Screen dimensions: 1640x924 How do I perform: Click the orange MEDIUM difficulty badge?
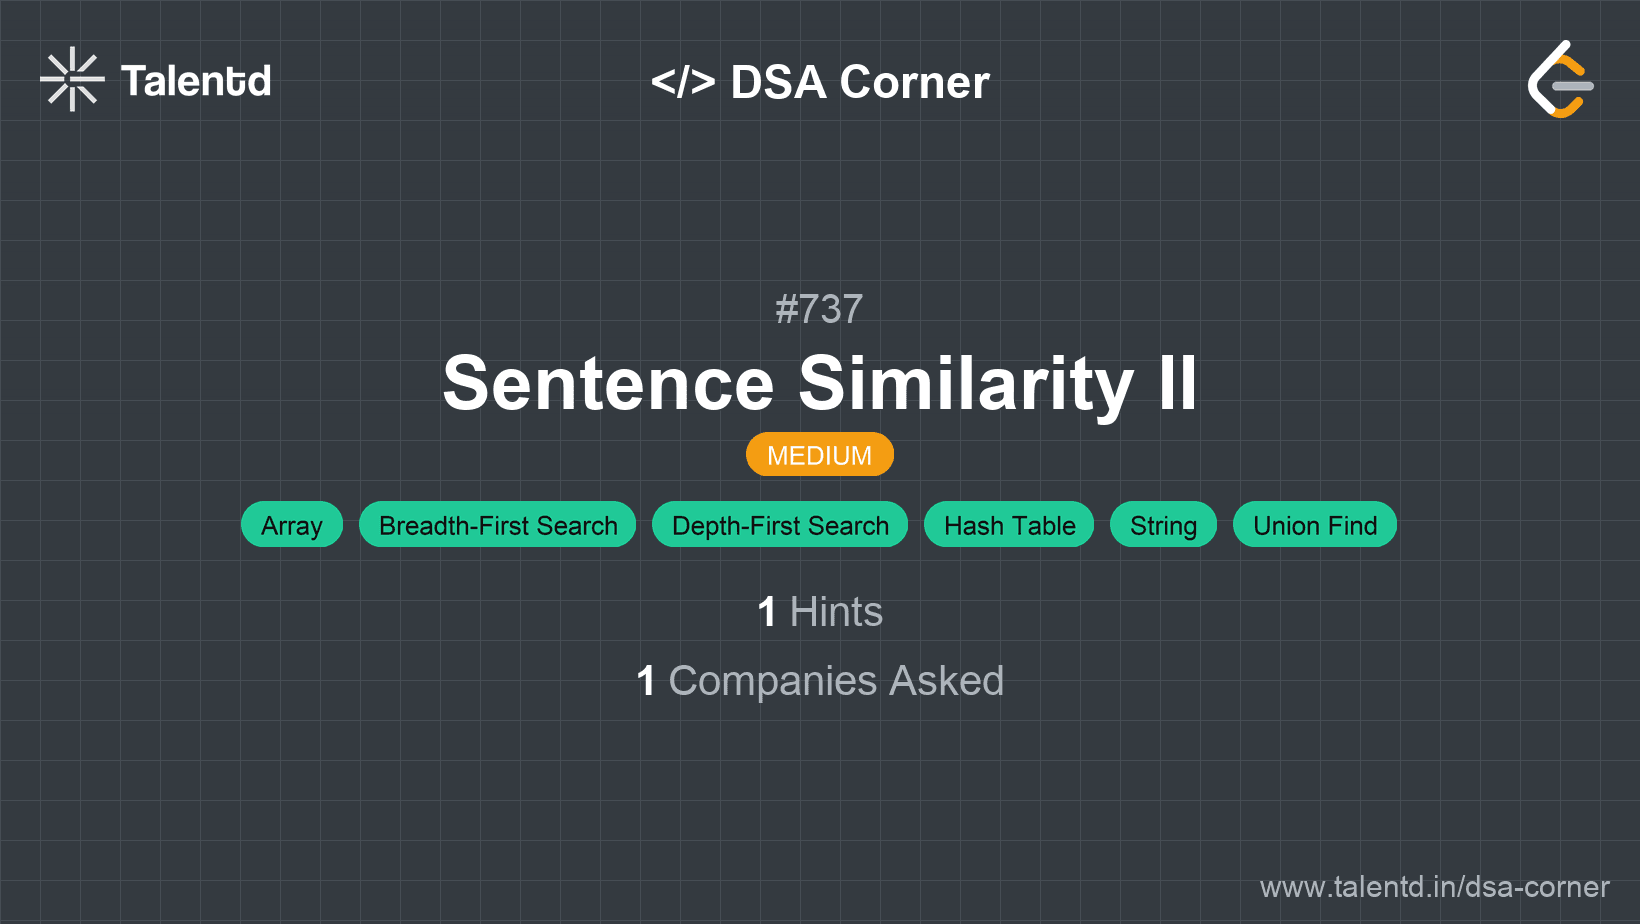point(819,455)
